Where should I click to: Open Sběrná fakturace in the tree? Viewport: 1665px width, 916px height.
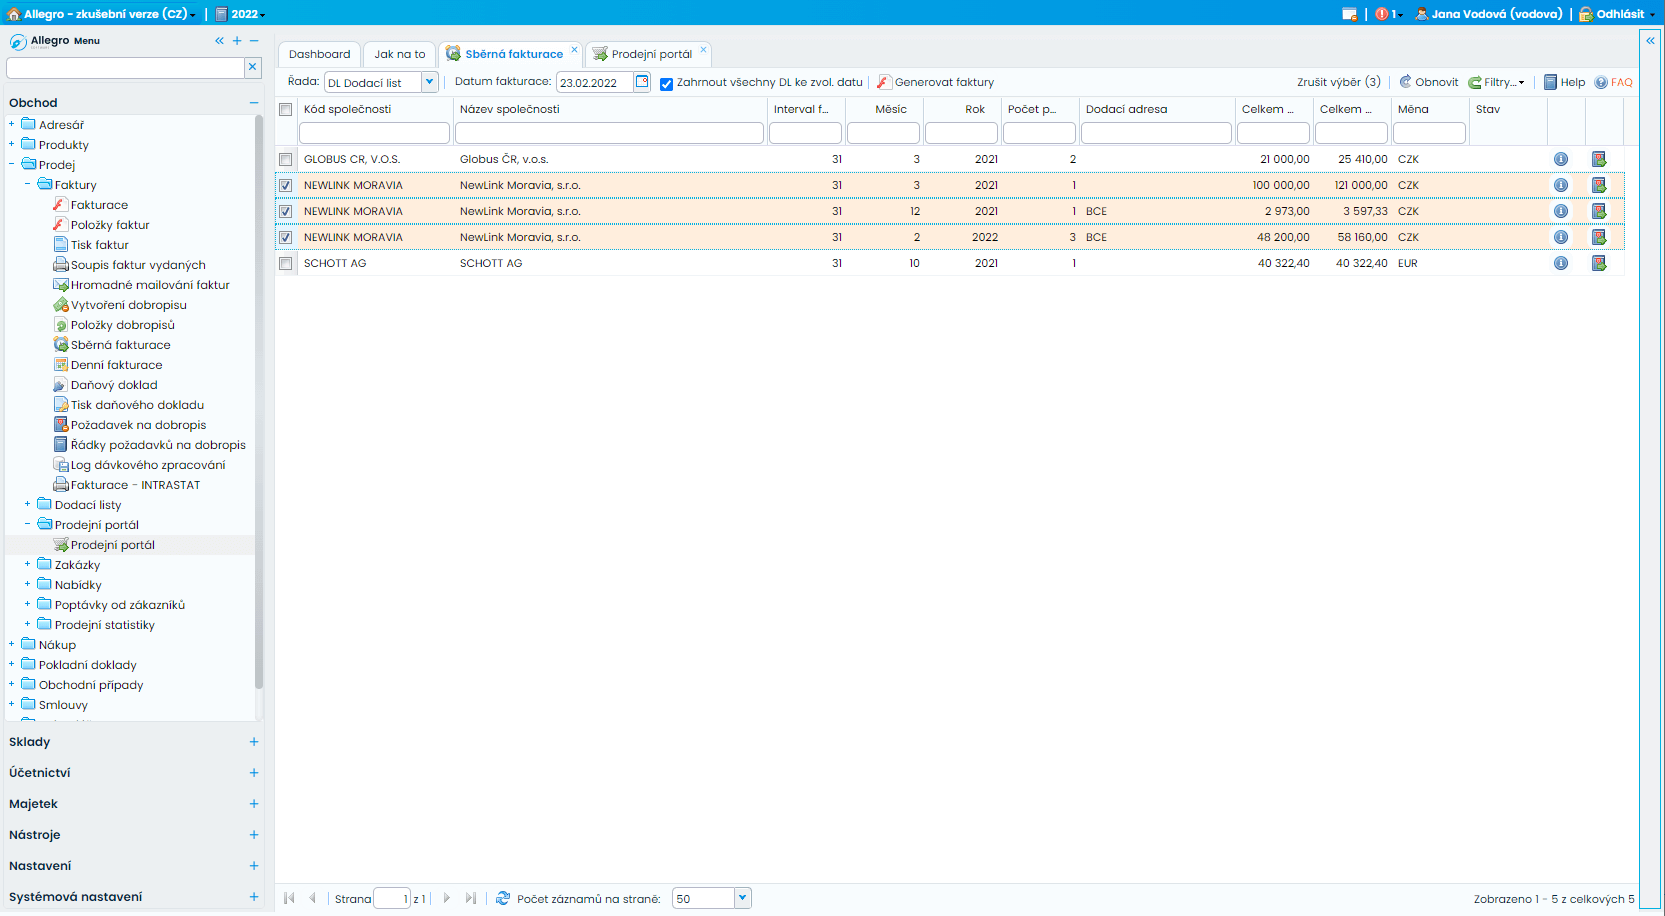[x=112, y=345]
